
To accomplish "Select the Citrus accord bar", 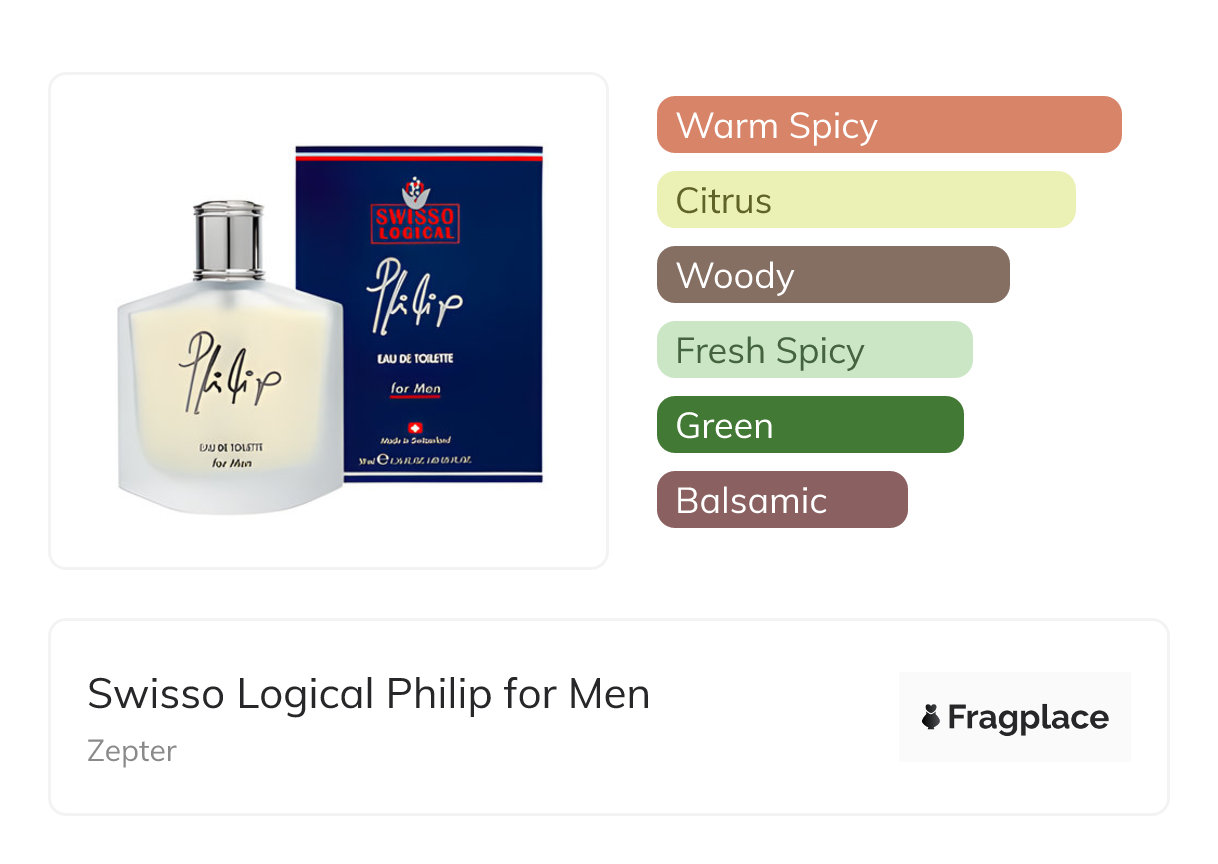I will coord(866,200).
